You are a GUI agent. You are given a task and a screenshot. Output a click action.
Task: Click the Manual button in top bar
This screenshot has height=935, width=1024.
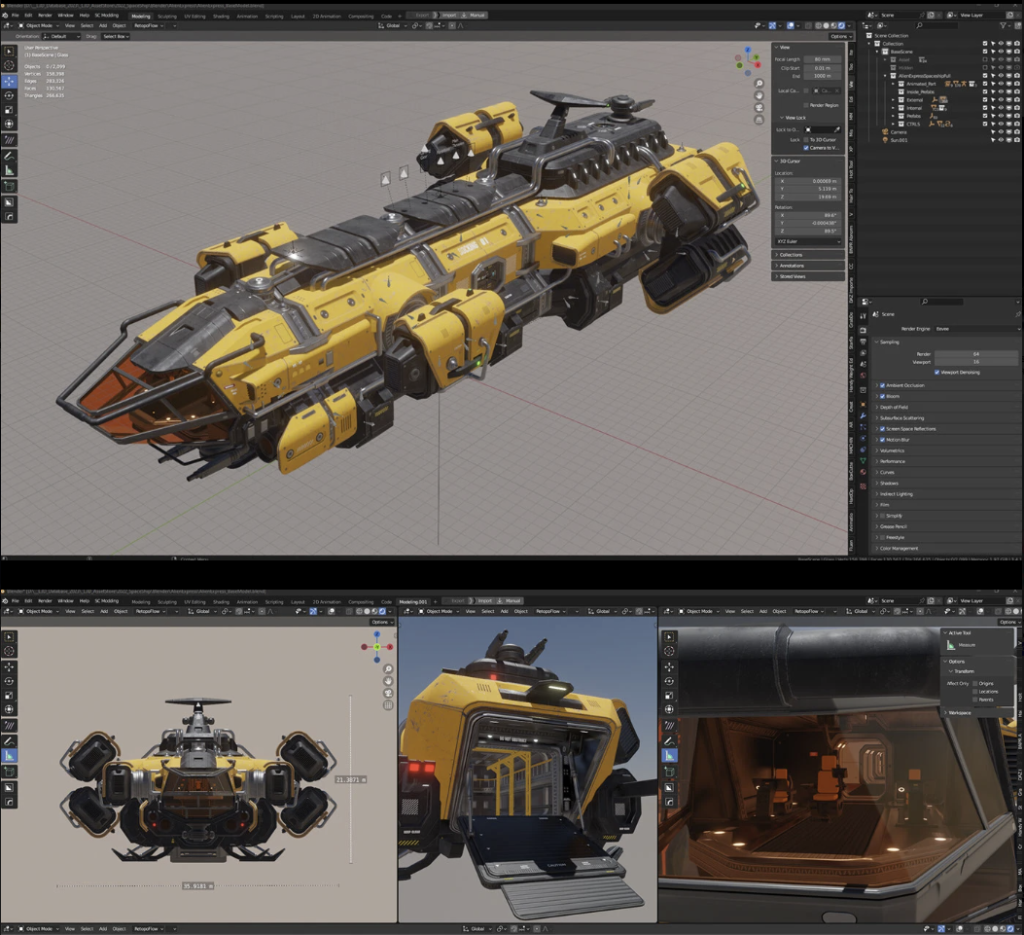474,15
